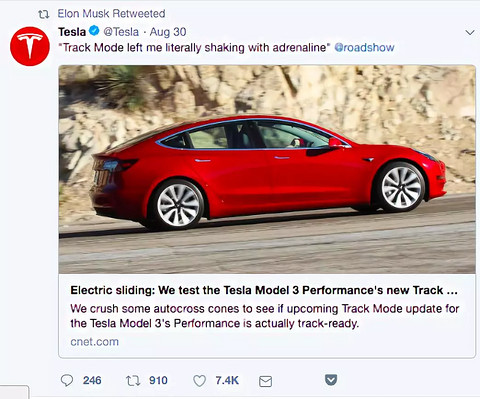
Task: Expand tweet options chevron at top right
Action: pyautogui.click(x=470, y=32)
